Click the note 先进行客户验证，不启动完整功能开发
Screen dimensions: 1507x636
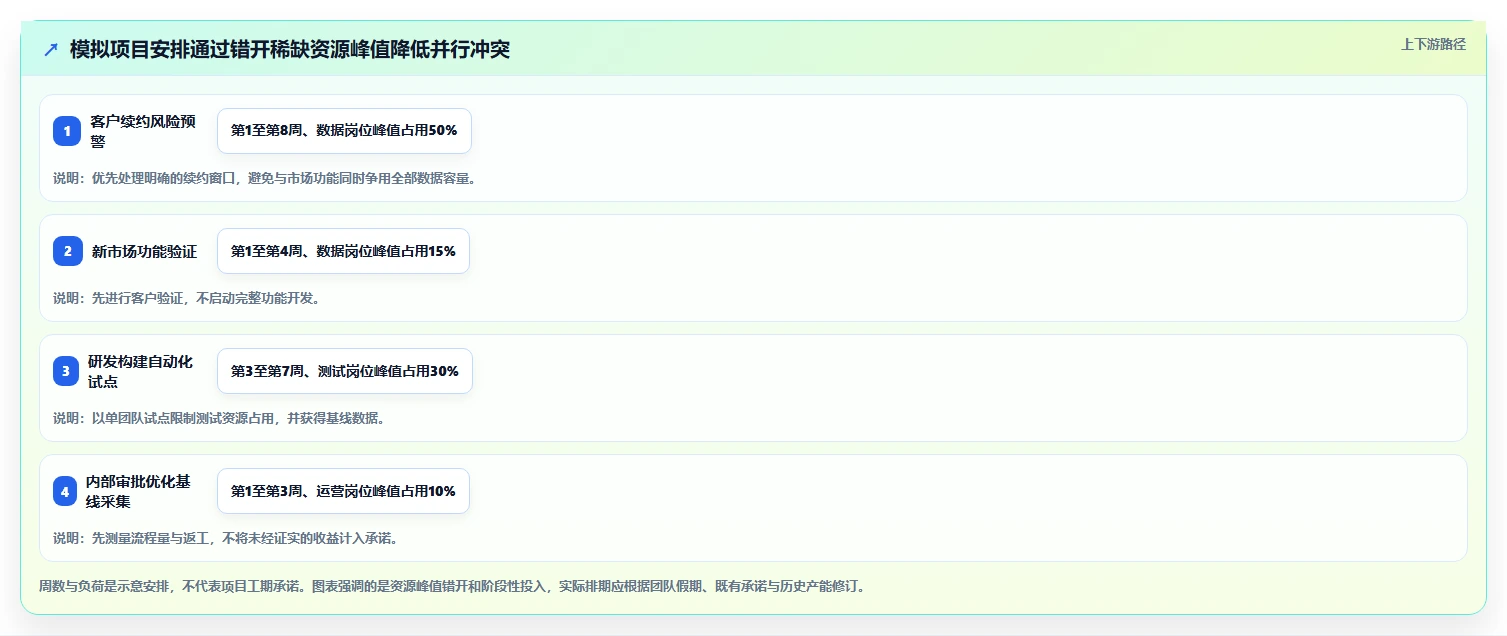pyautogui.click(x=186, y=298)
